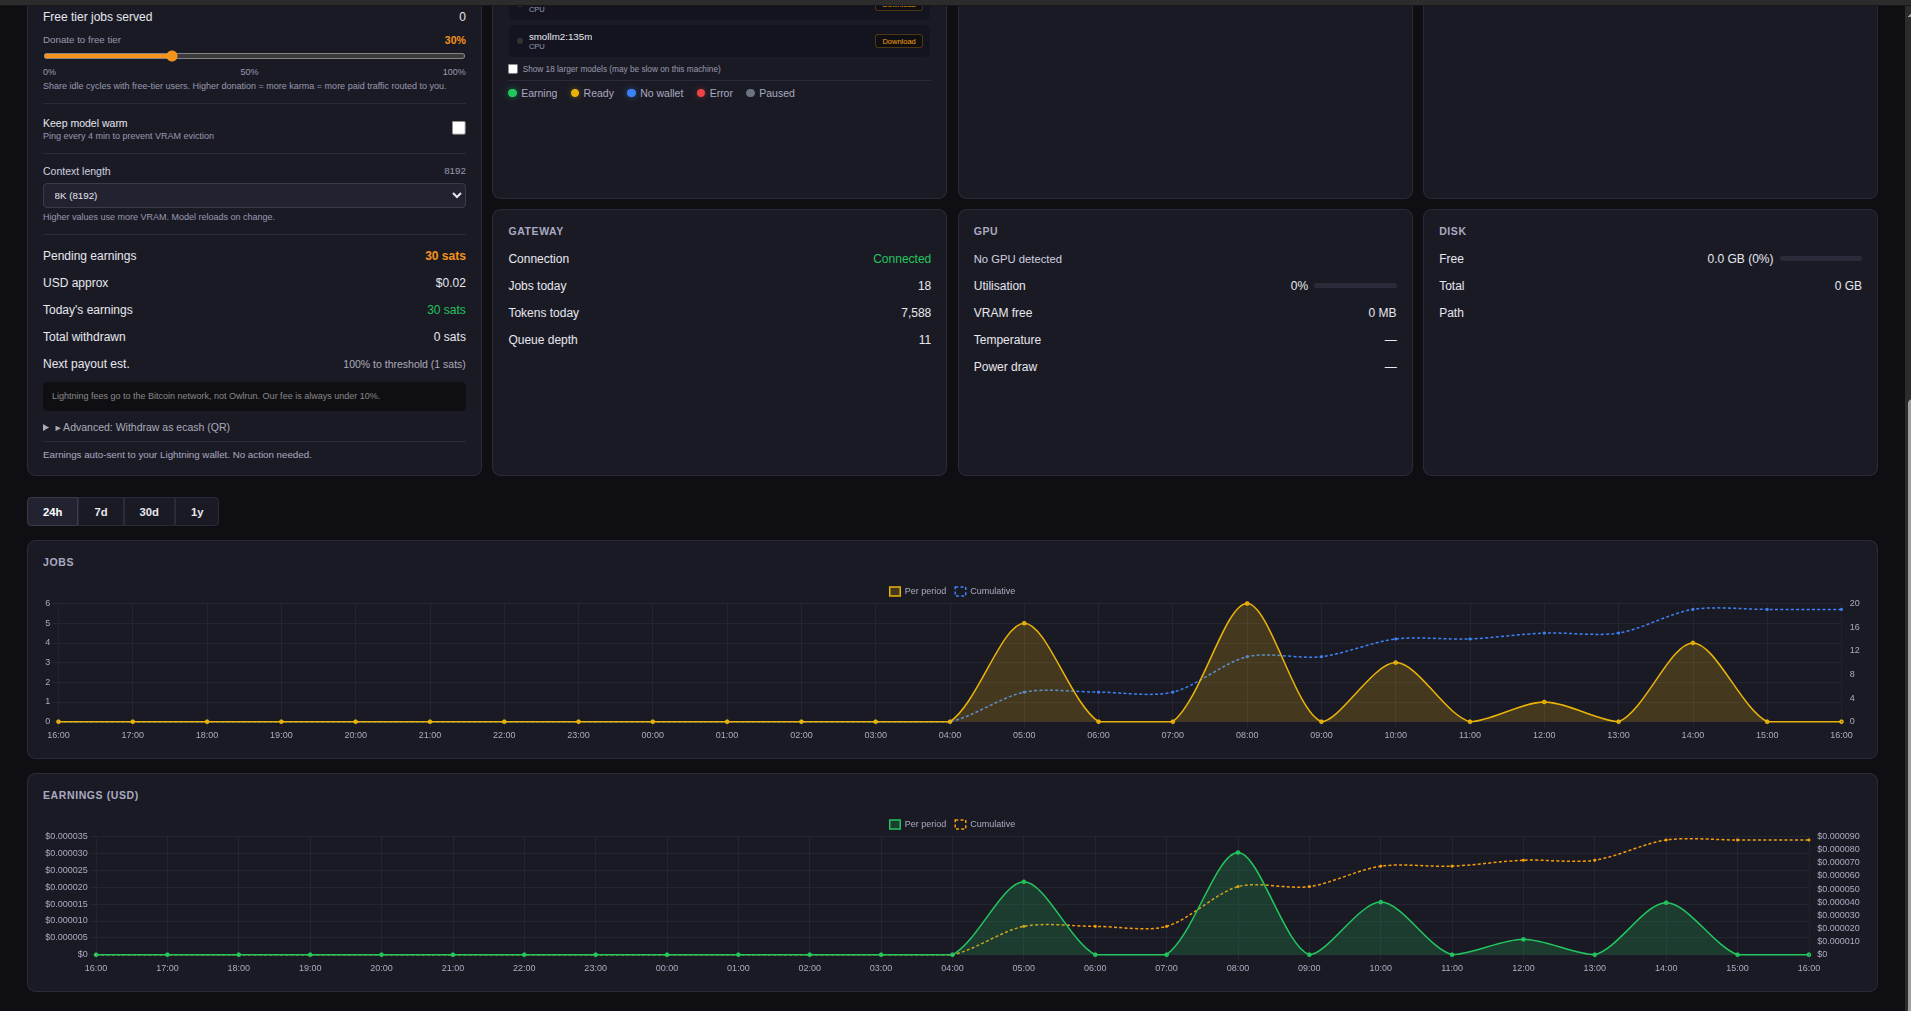Image resolution: width=1911 pixels, height=1011 pixels.
Task: Click the Per period legend swatch in Earnings chart
Action: pyautogui.click(x=895, y=824)
